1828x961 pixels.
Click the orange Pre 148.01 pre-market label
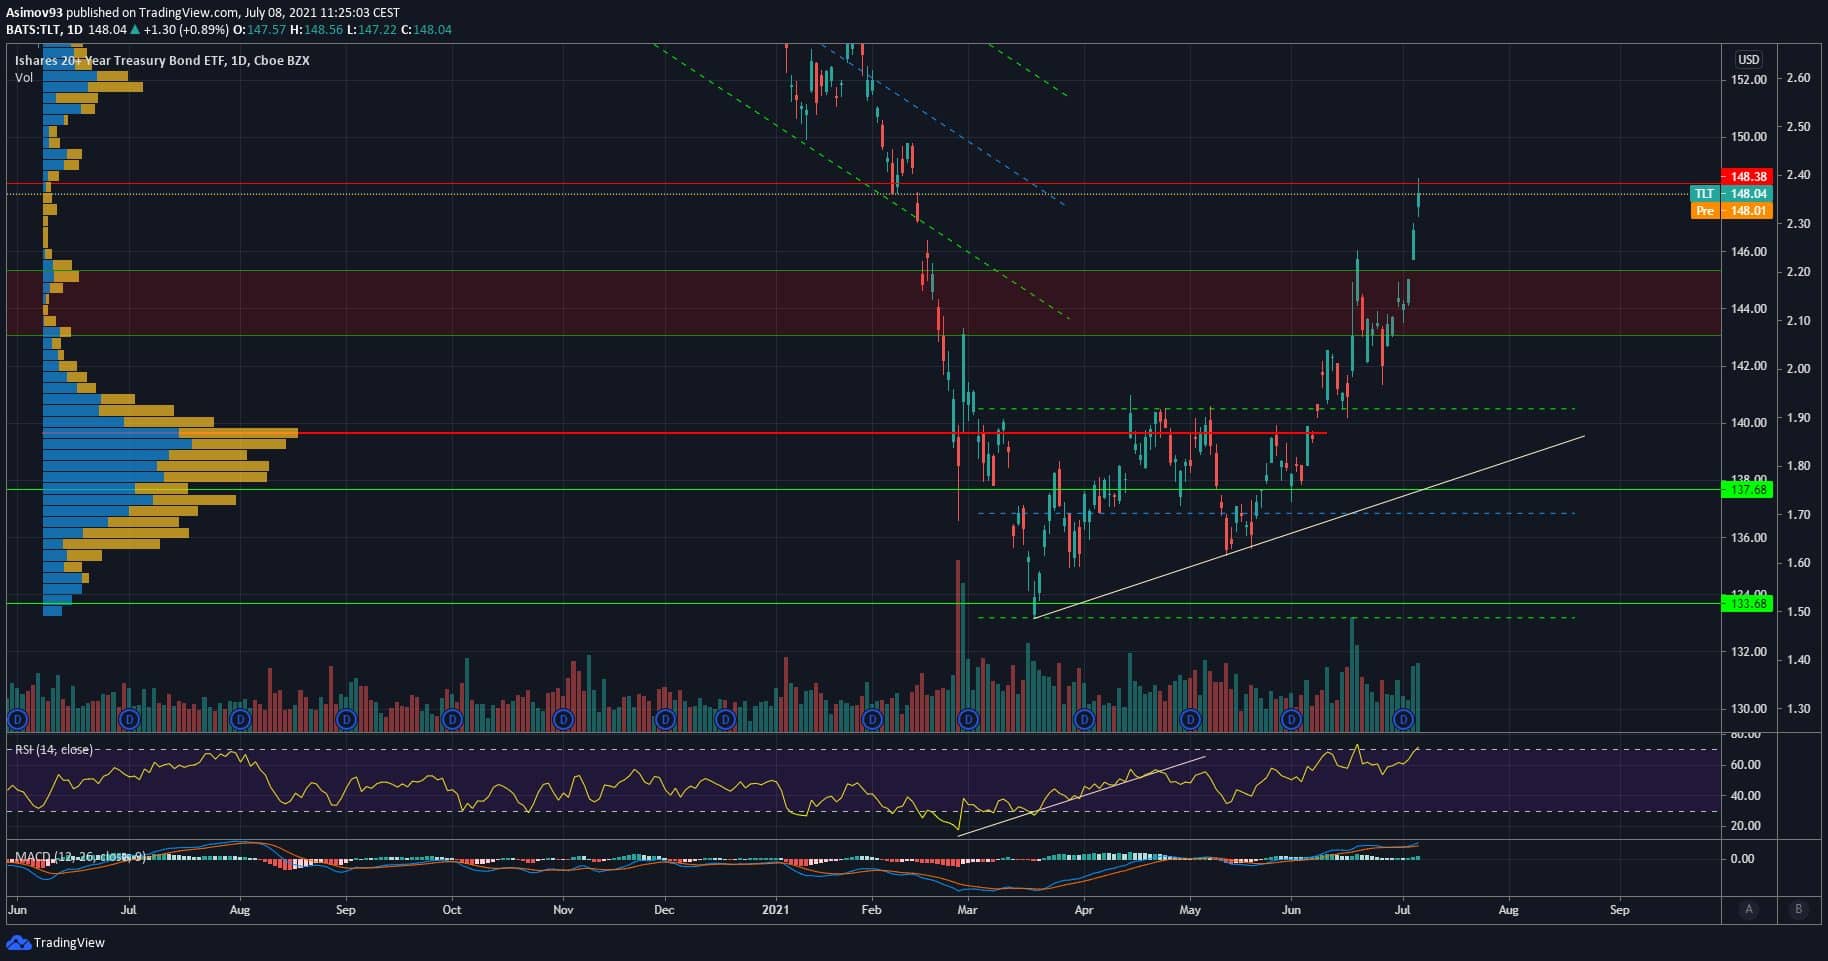tap(1731, 211)
